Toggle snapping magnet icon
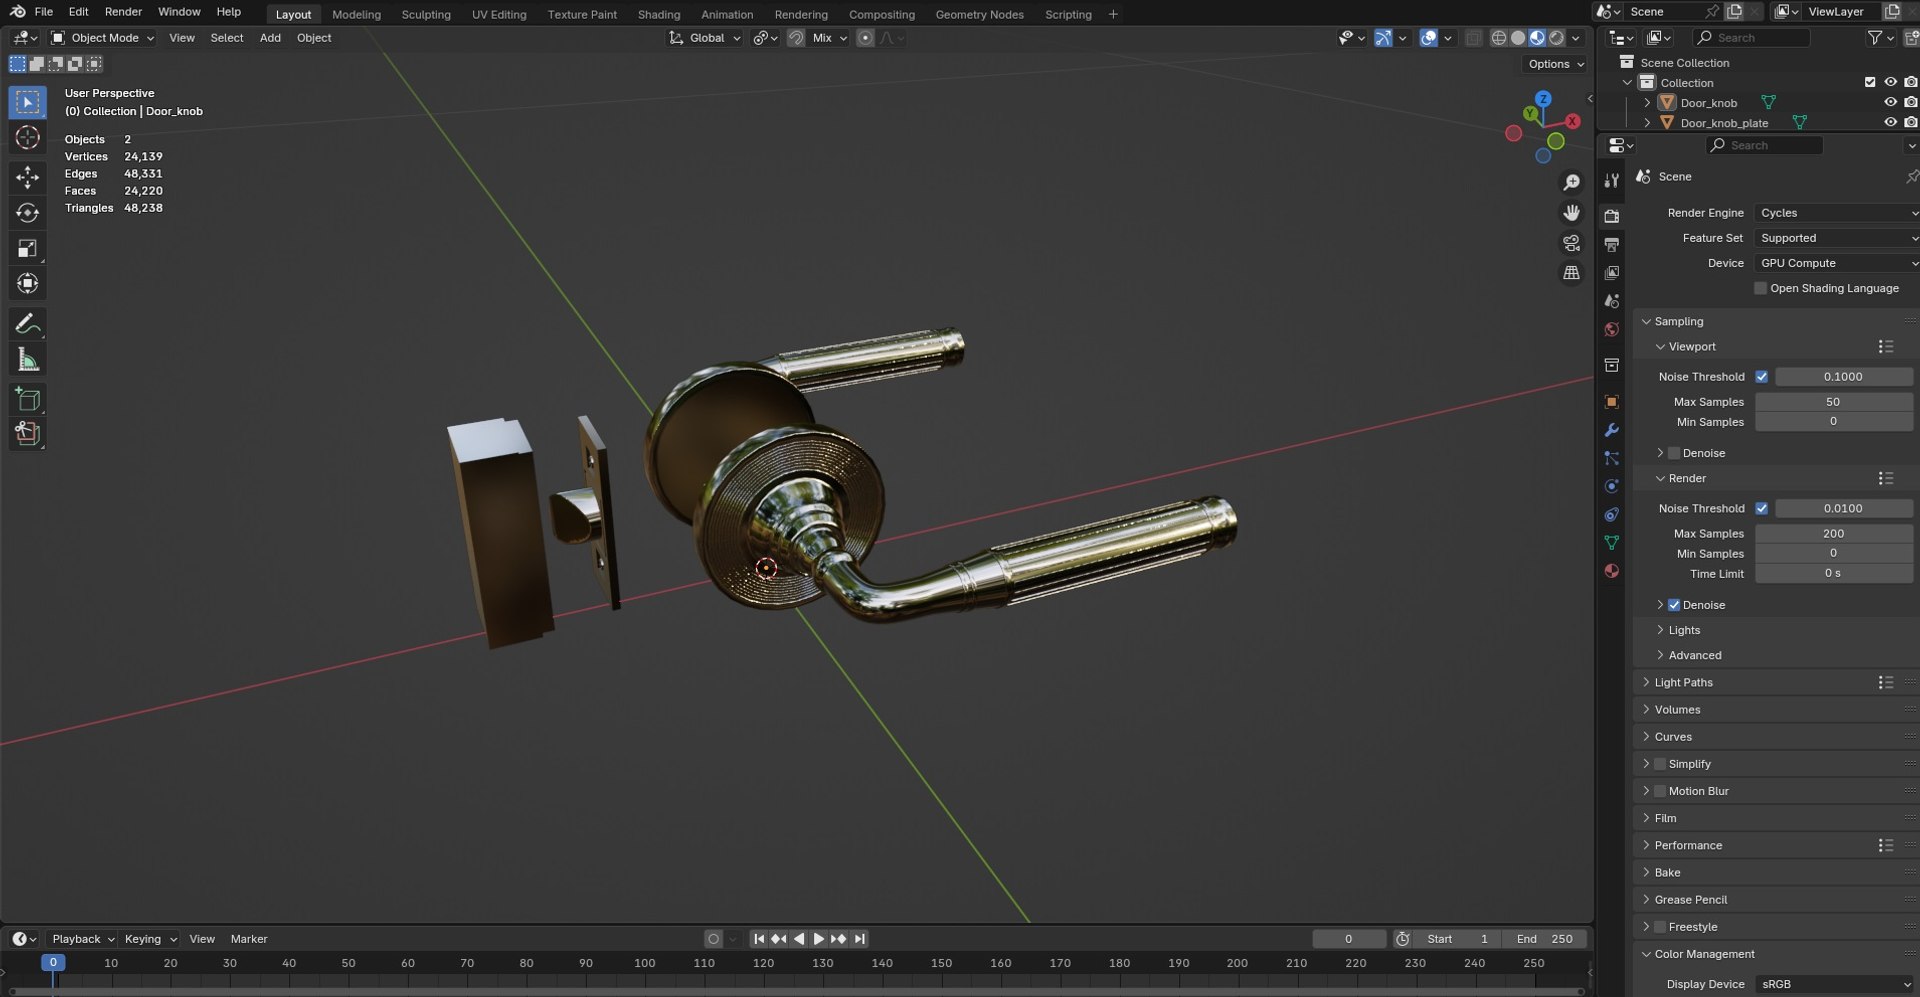This screenshot has width=1920, height=997. pos(795,38)
